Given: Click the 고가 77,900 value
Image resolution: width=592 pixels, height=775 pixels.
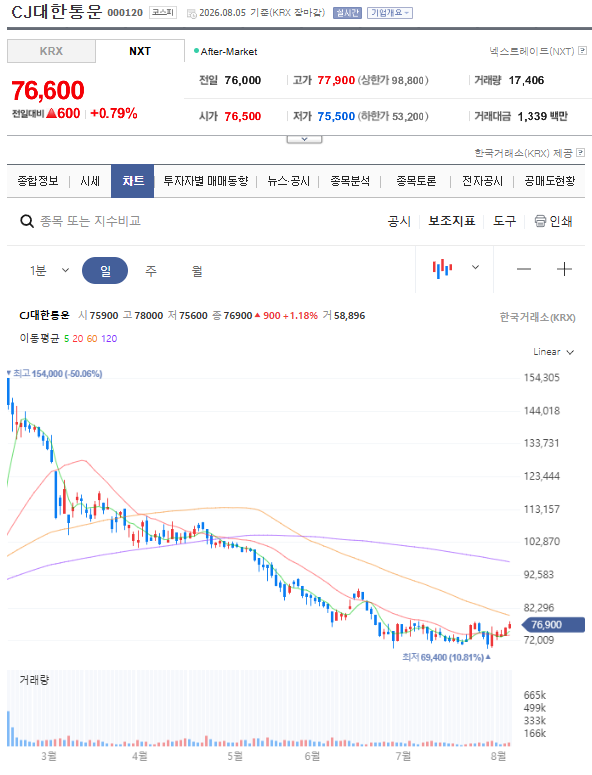Looking at the screenshot, I should [336, 80].
